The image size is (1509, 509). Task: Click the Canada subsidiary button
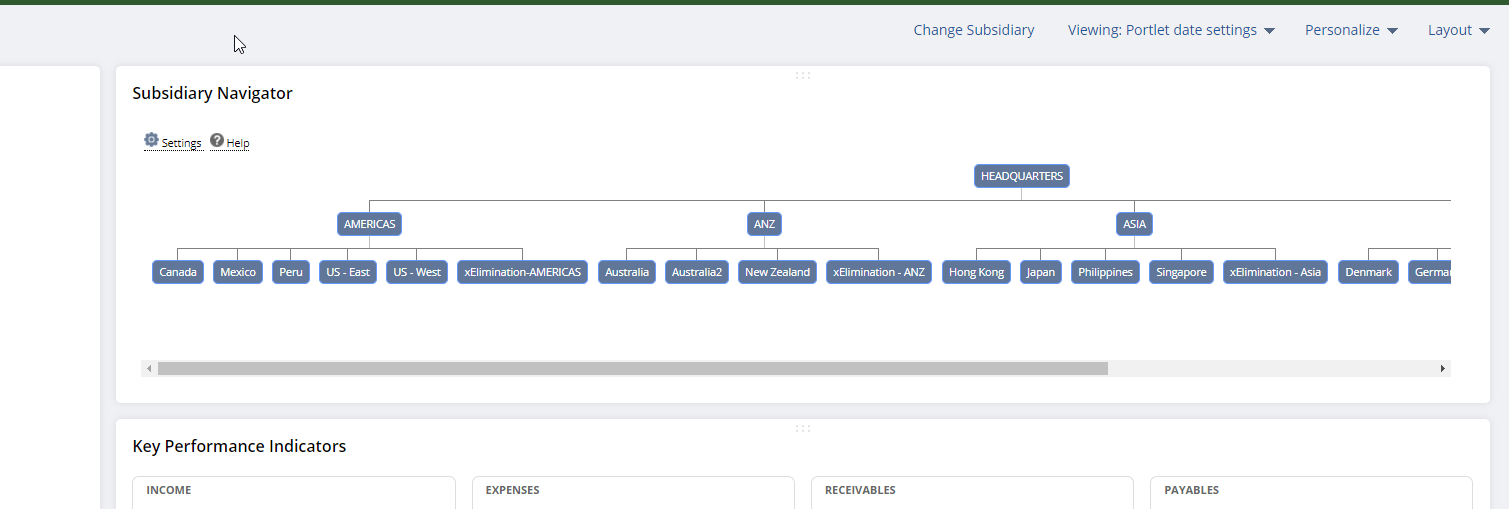pyautogui.click(x=178, y=272)
